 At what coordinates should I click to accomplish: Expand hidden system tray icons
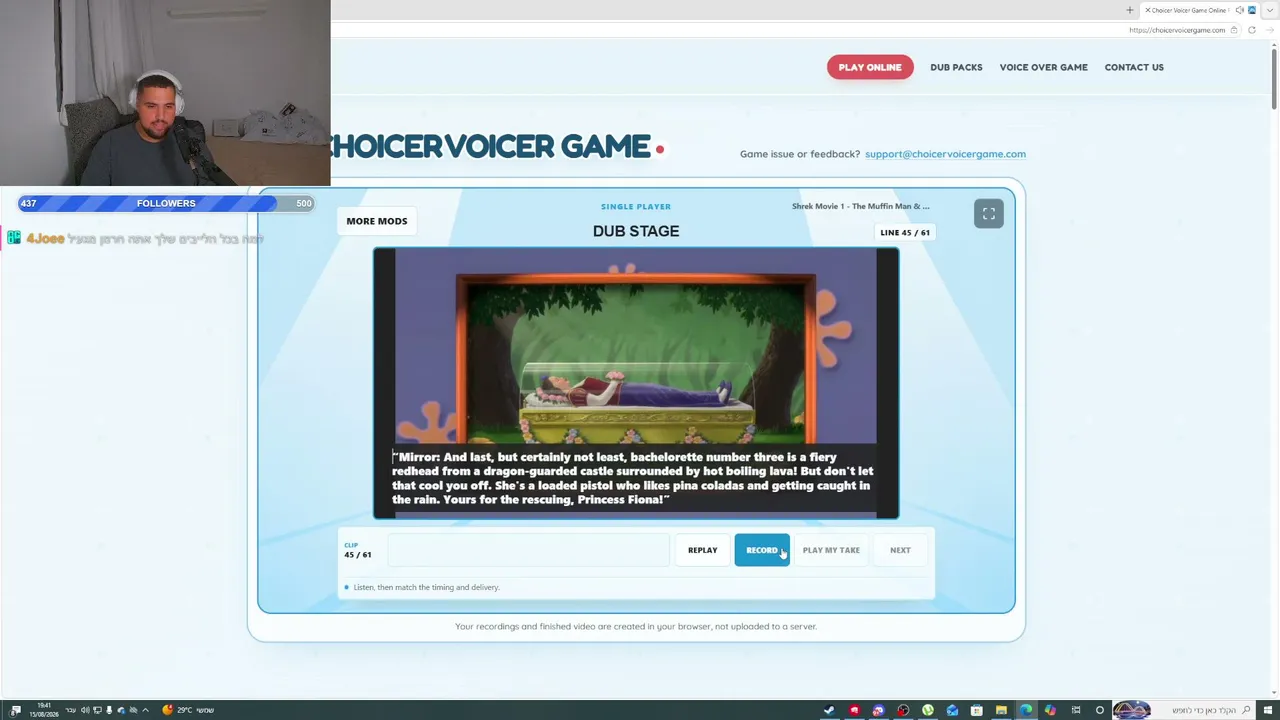tap(145, 710)
